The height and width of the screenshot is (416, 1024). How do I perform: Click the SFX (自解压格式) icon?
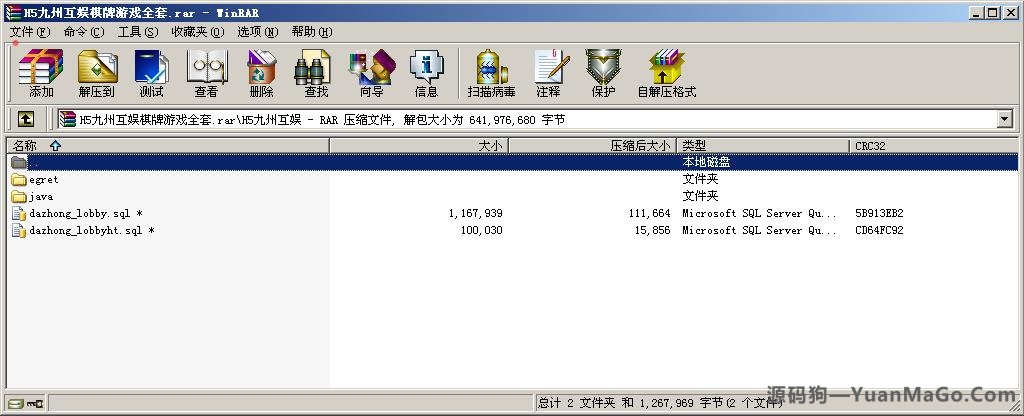point(667,72)
